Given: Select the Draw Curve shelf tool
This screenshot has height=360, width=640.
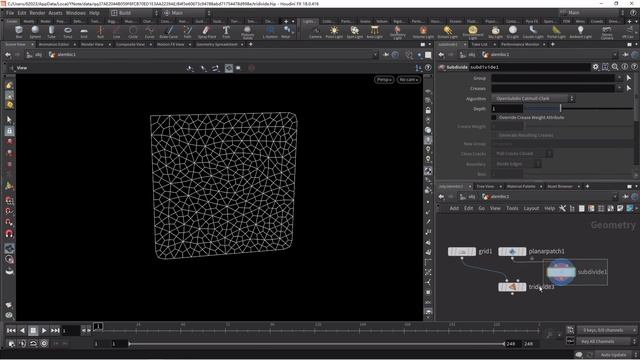Looking at the screenshot, I should pos(169,31).
